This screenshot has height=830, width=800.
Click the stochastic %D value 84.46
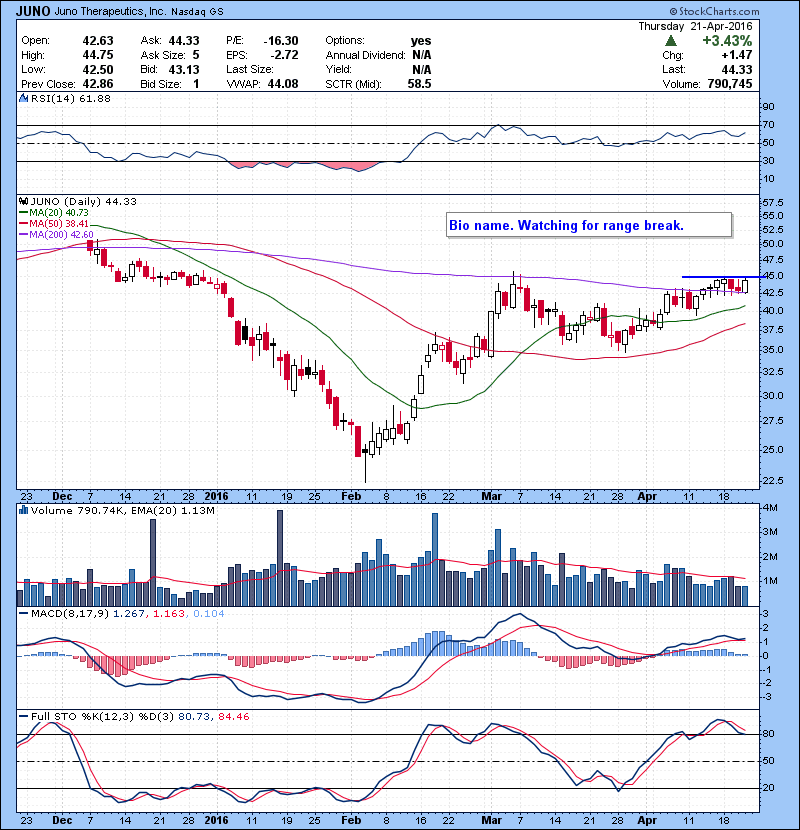pos(233,717)
